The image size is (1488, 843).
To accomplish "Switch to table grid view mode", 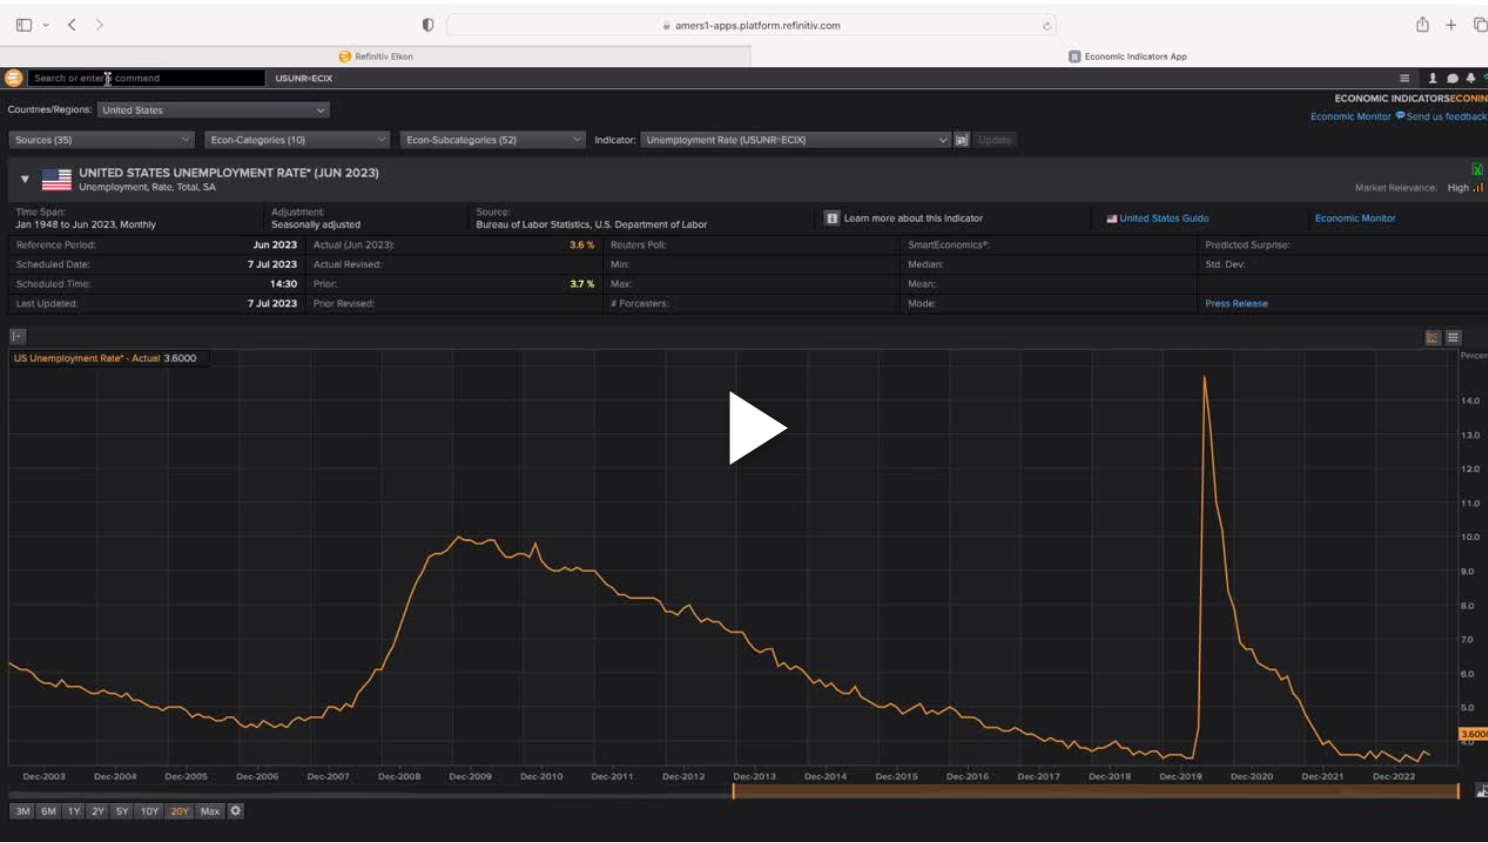I will point(1453,338).
